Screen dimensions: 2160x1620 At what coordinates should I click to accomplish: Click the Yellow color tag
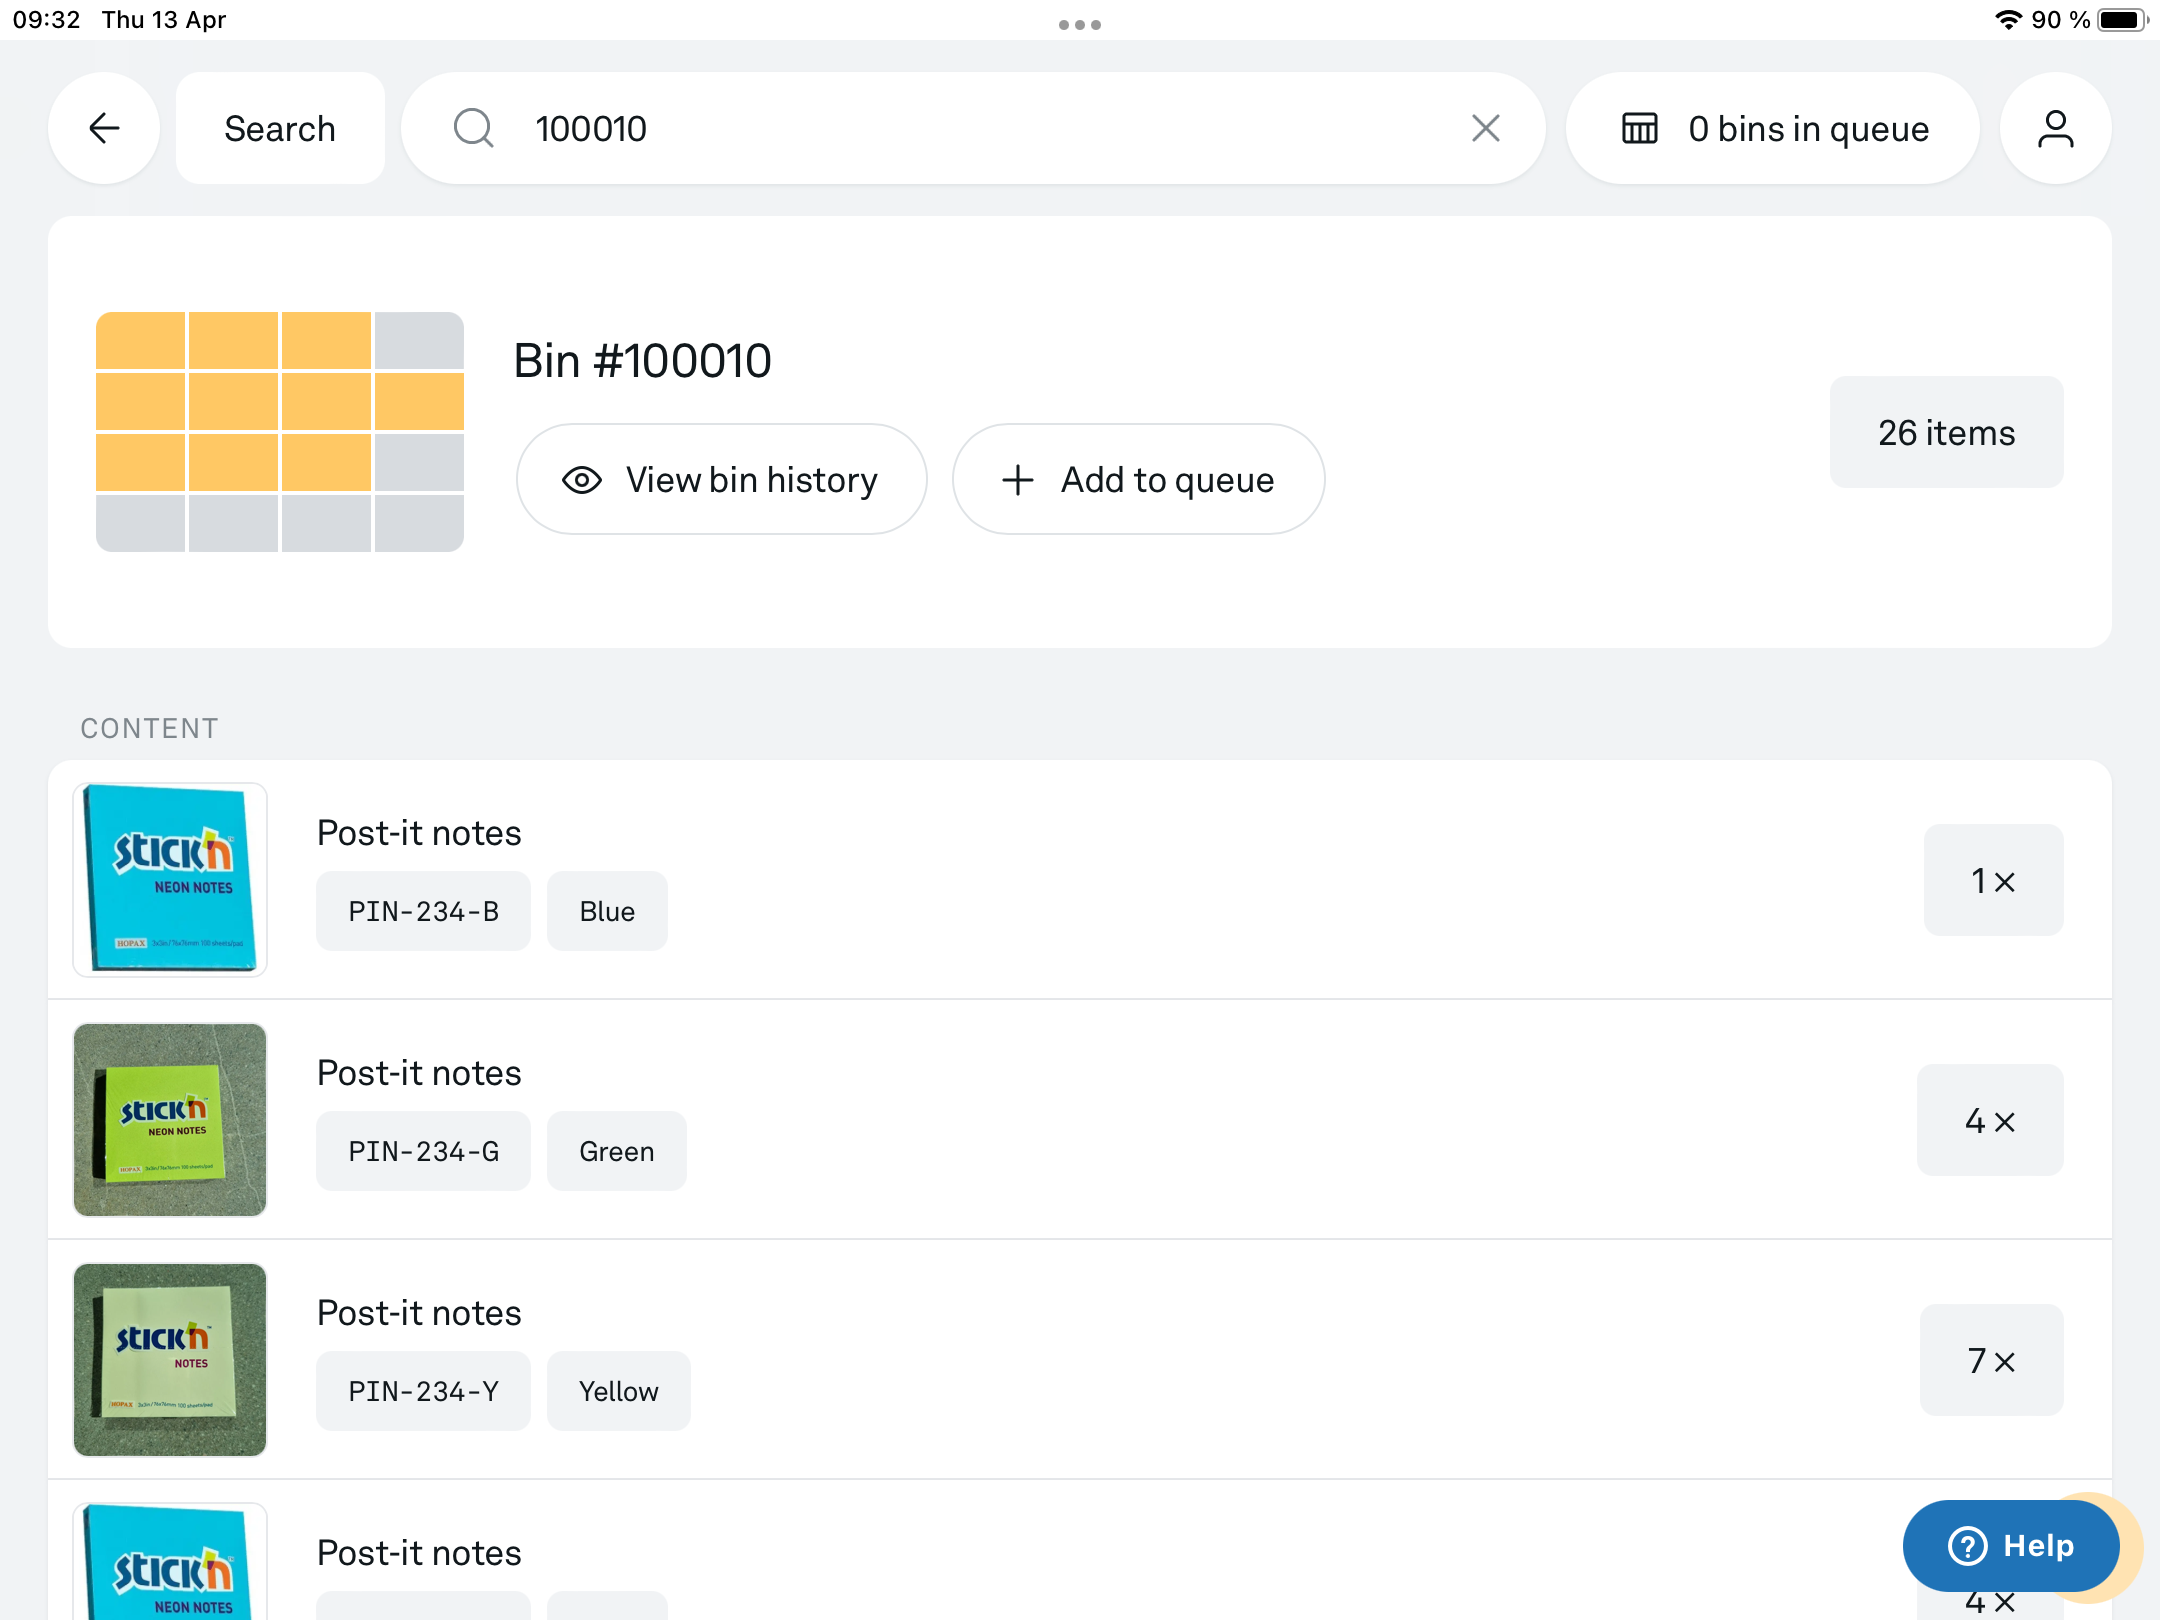point(618,1391)
